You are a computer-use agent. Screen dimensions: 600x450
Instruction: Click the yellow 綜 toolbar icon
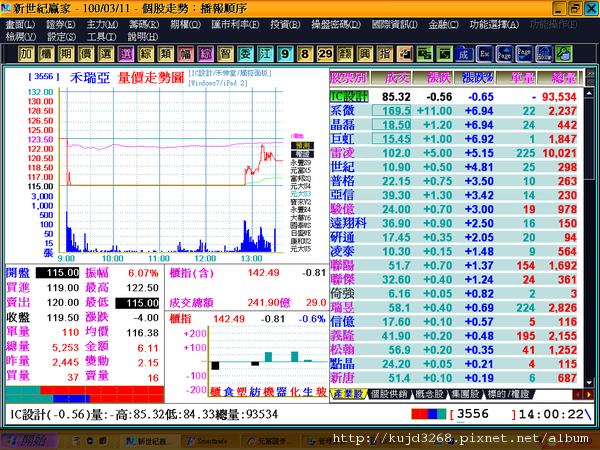point(145,54)
